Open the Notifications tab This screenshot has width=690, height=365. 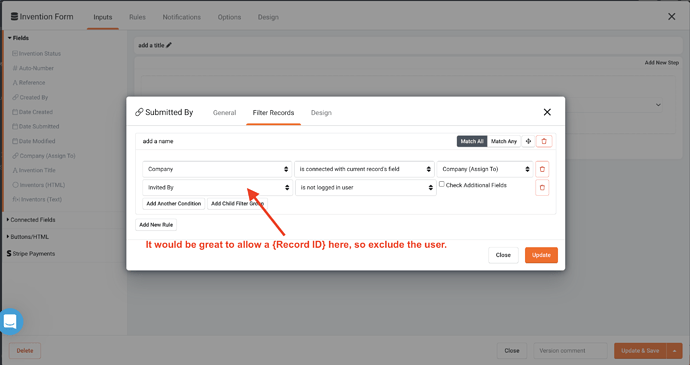pyautogui.click(x=182, y=17)
